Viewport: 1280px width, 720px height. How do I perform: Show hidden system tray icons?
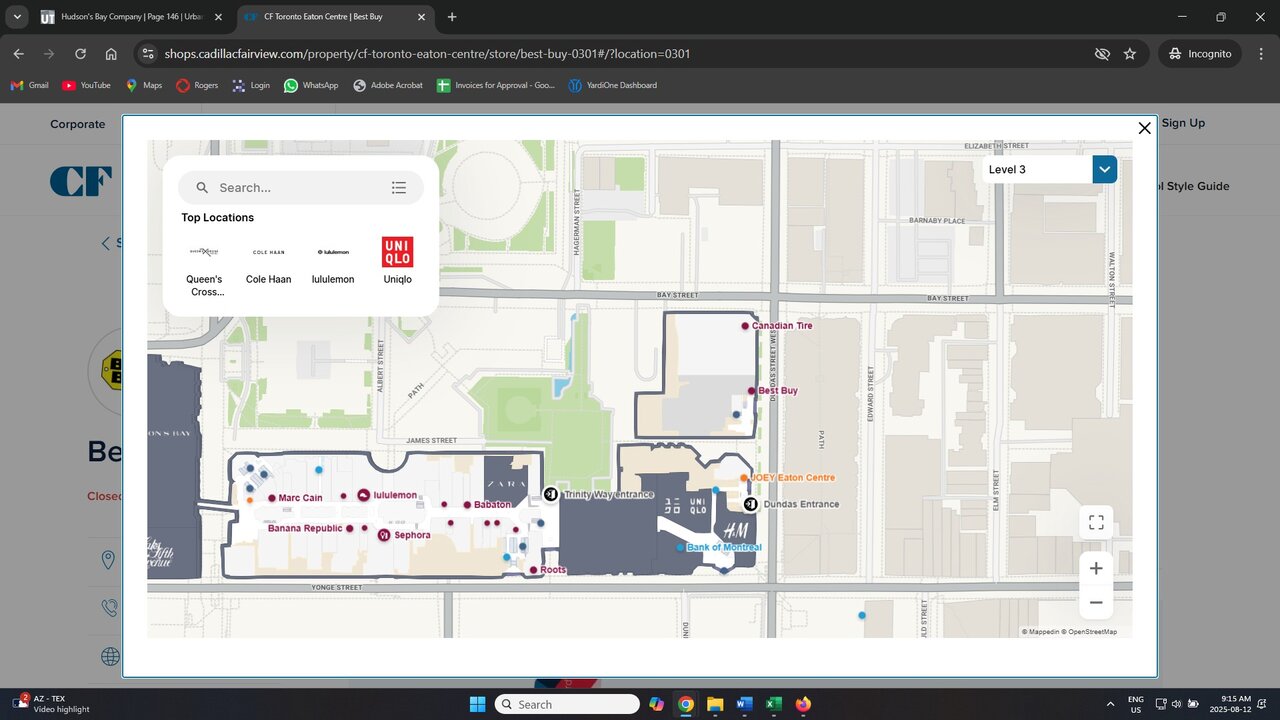(1110, 704)
